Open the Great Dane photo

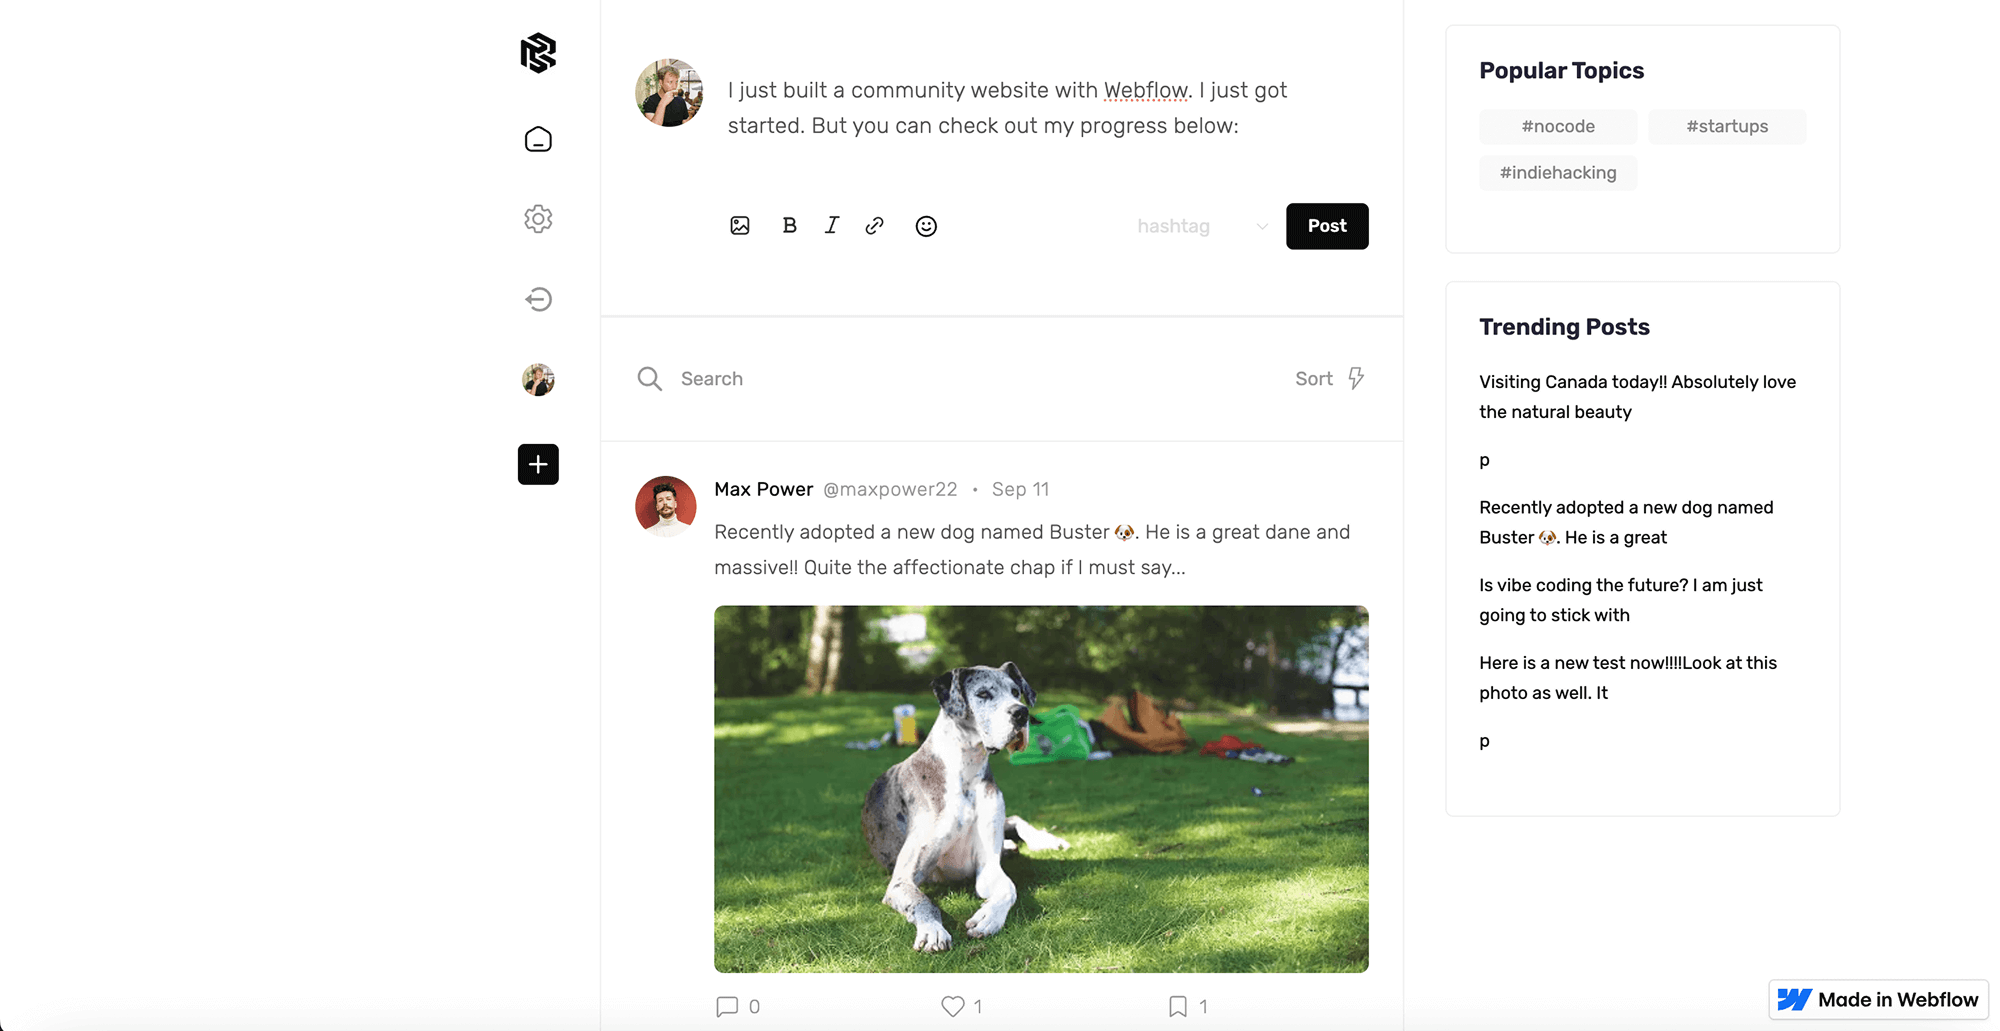coord(1041,789)
